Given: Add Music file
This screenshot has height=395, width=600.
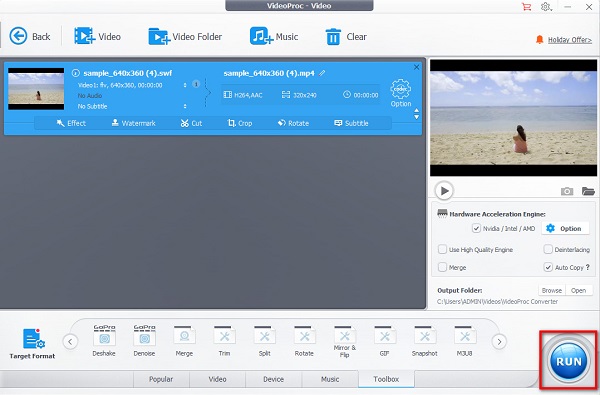Looking at the screenshot, I should 274,37.
